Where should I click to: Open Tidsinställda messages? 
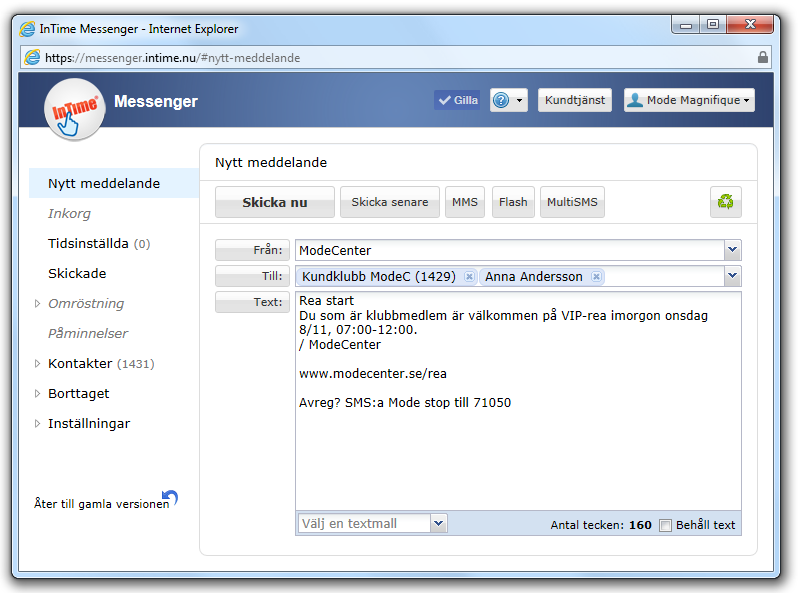99,244
